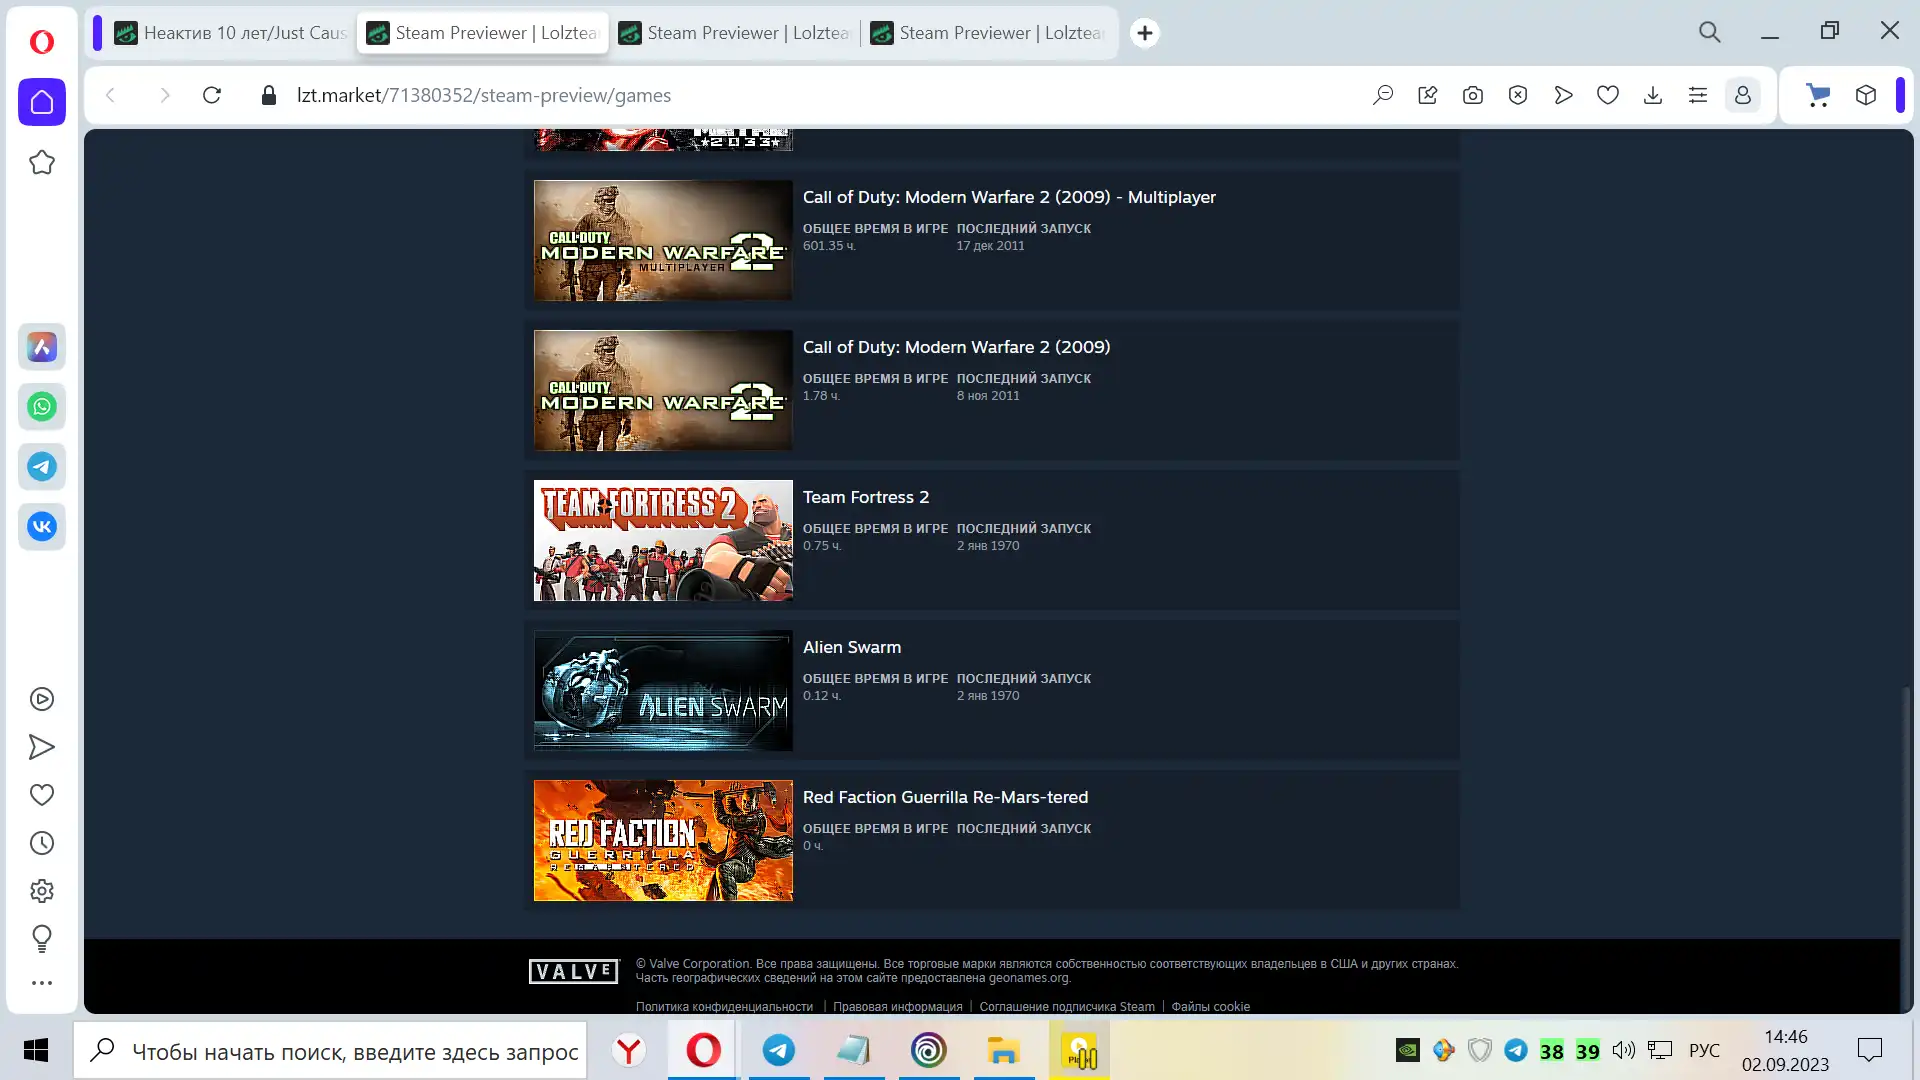Open My Flow arrow icon in the sidebar
The image size is (1920, 1080).
(42, 747)
